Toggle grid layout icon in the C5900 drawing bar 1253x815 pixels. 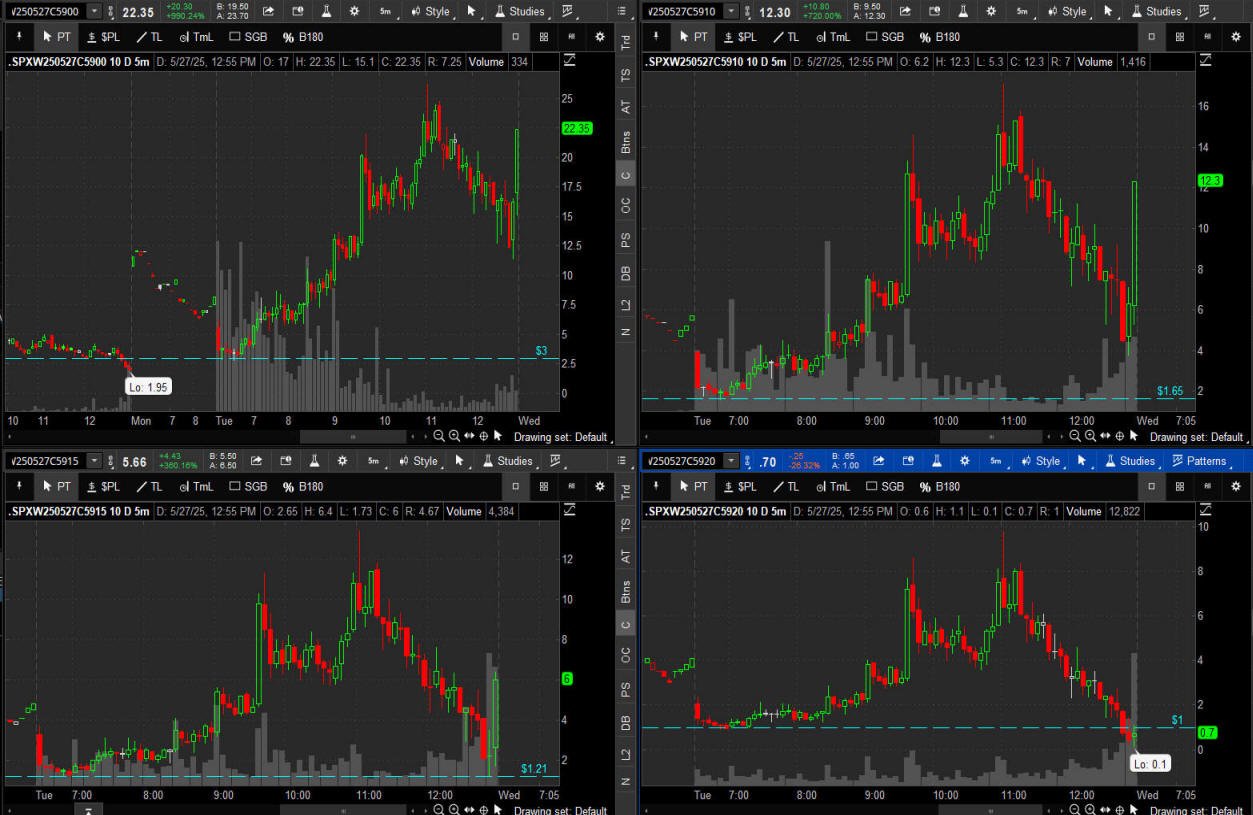pyautogui.click(x=543, y=36)
